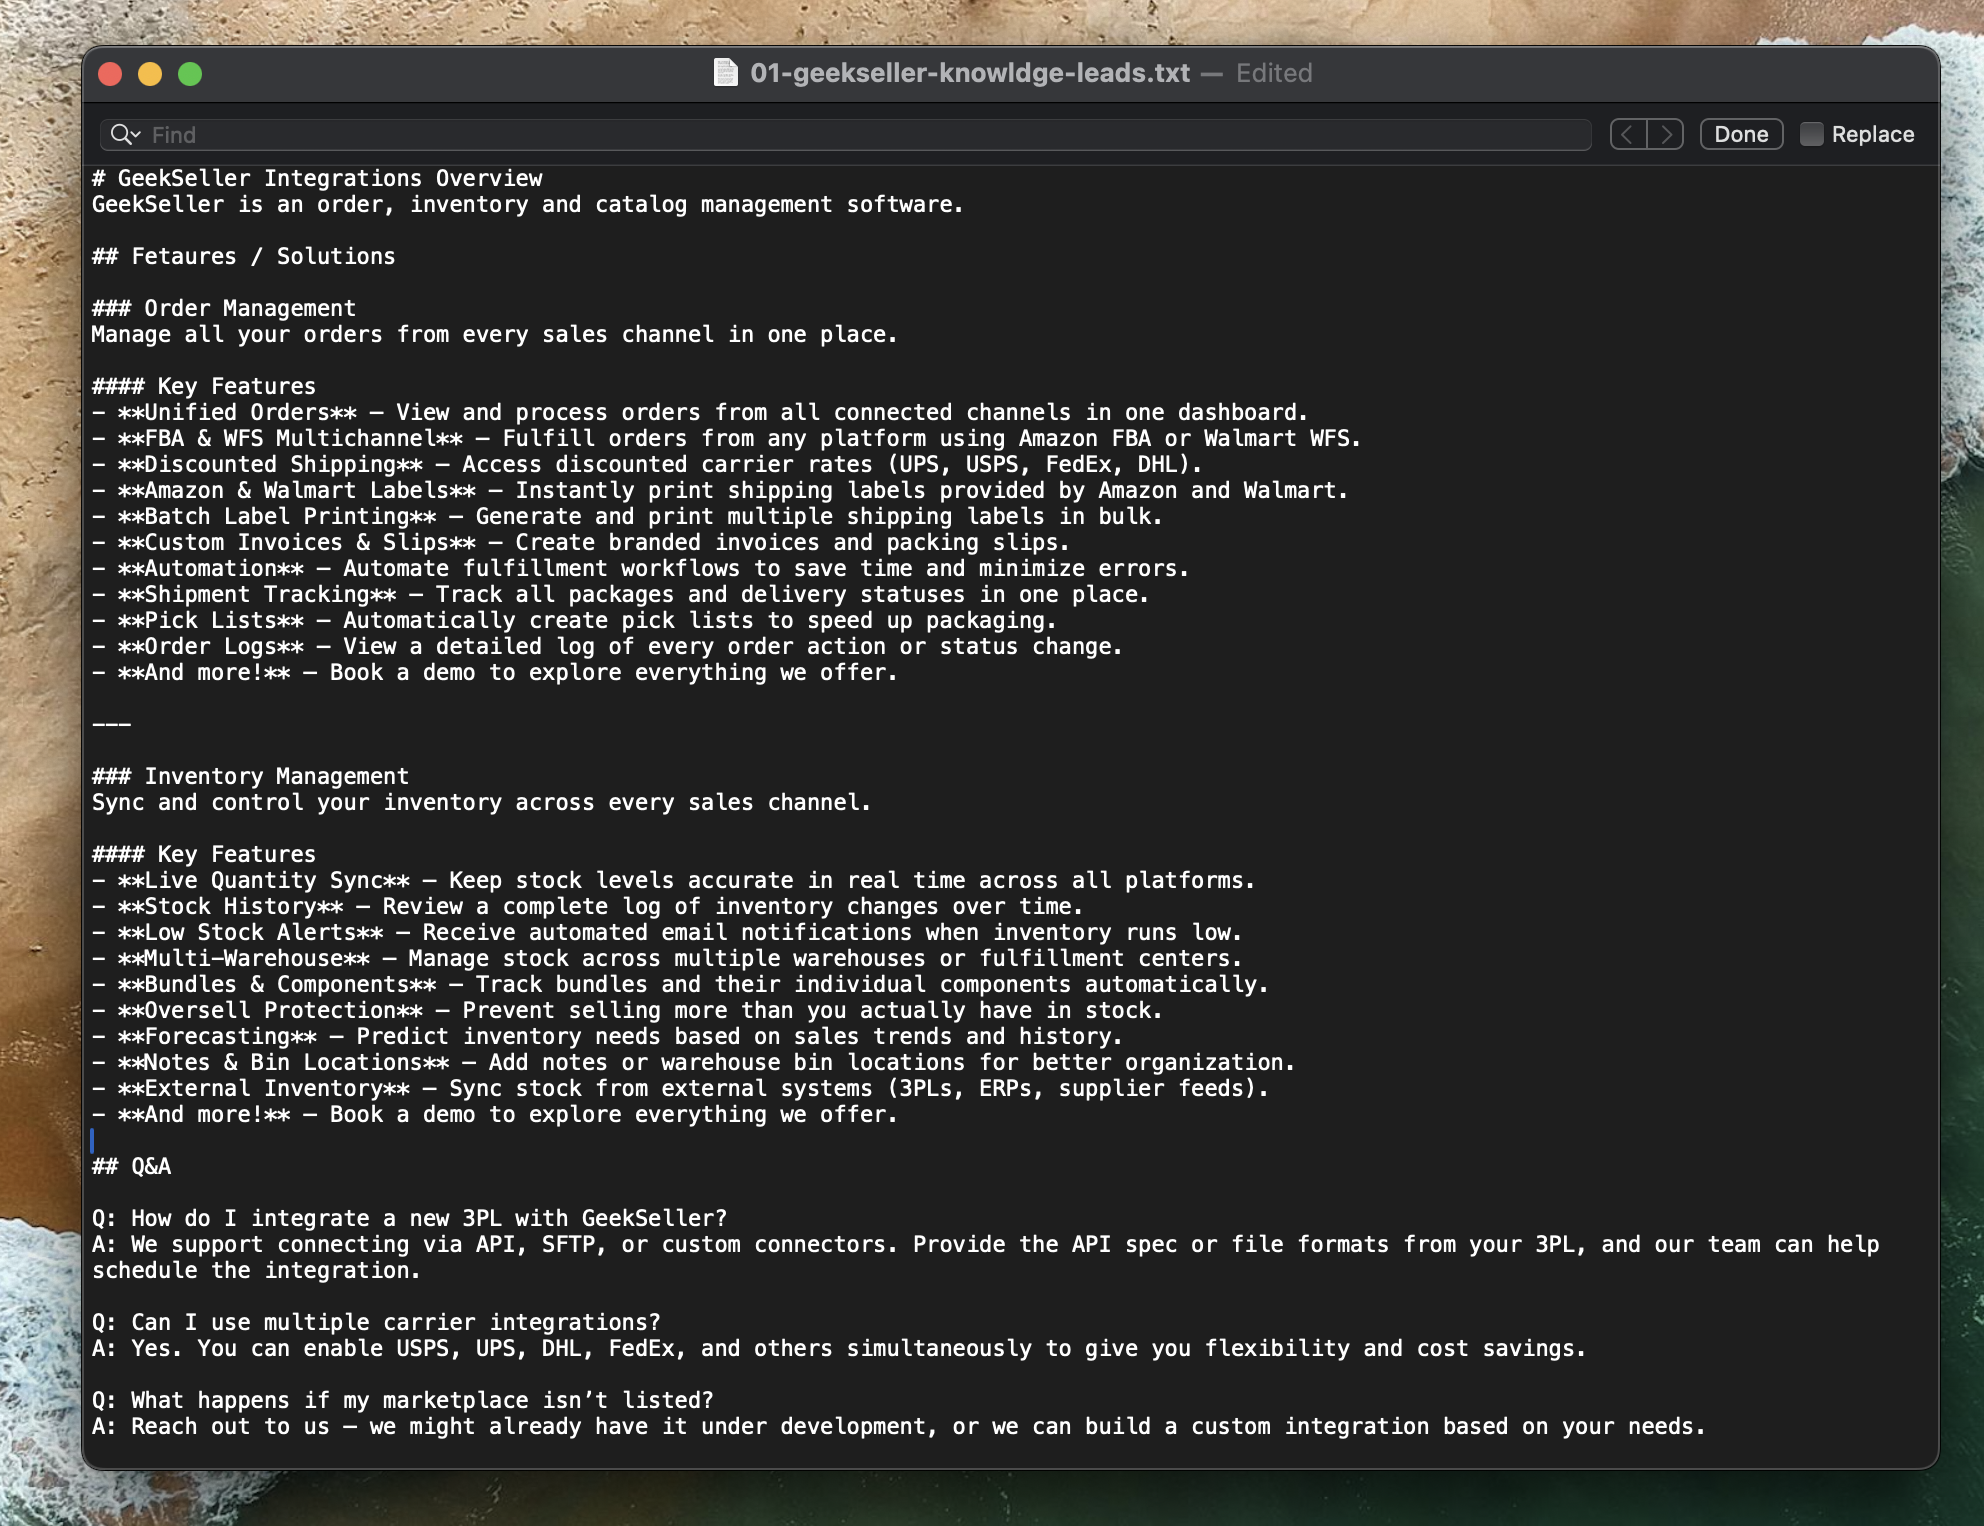Open the Find search options magnifier menu

[x=125, y=134]
